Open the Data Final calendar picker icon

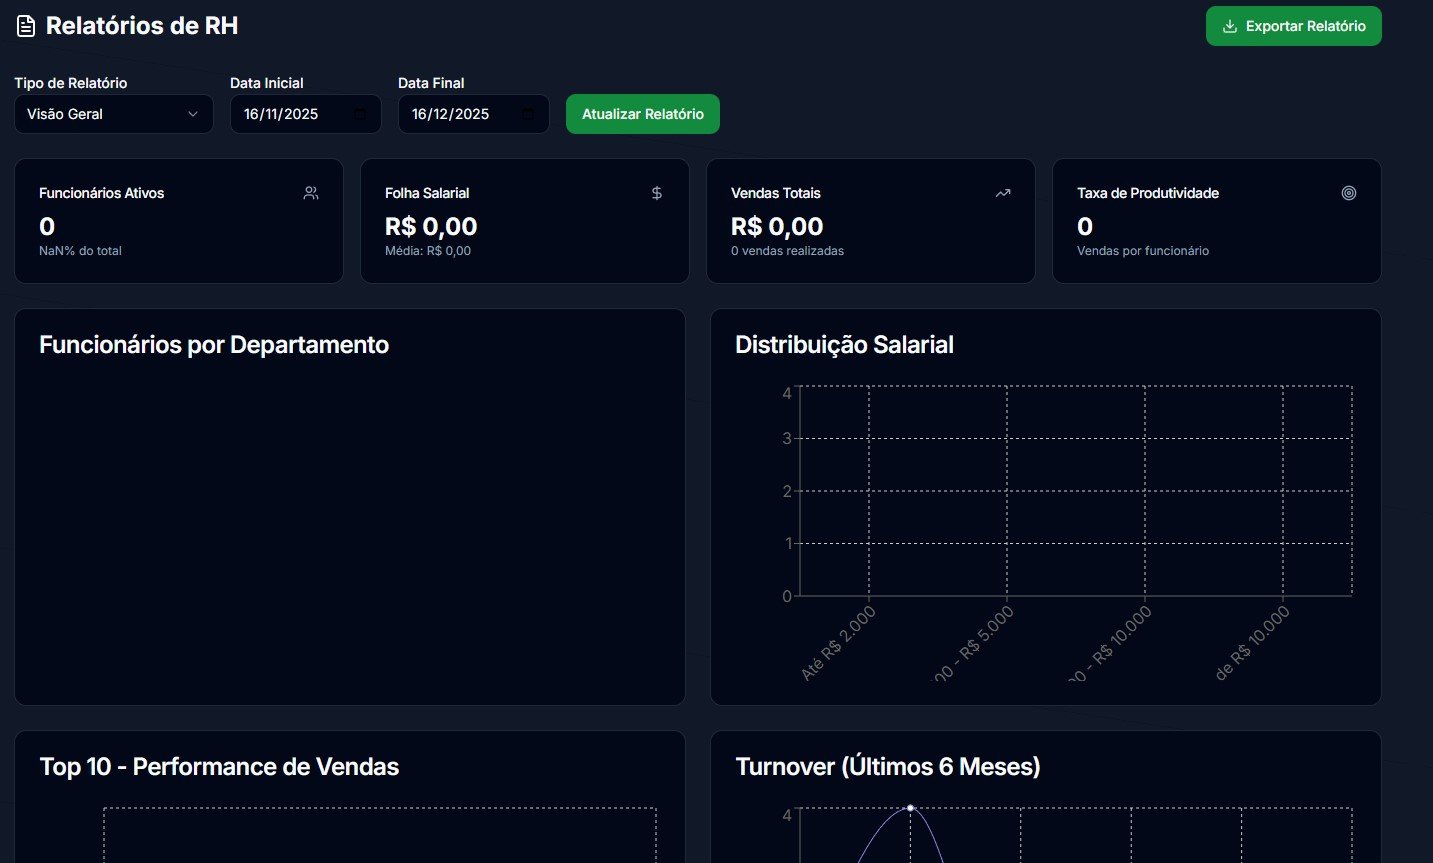tap(528, 114)
